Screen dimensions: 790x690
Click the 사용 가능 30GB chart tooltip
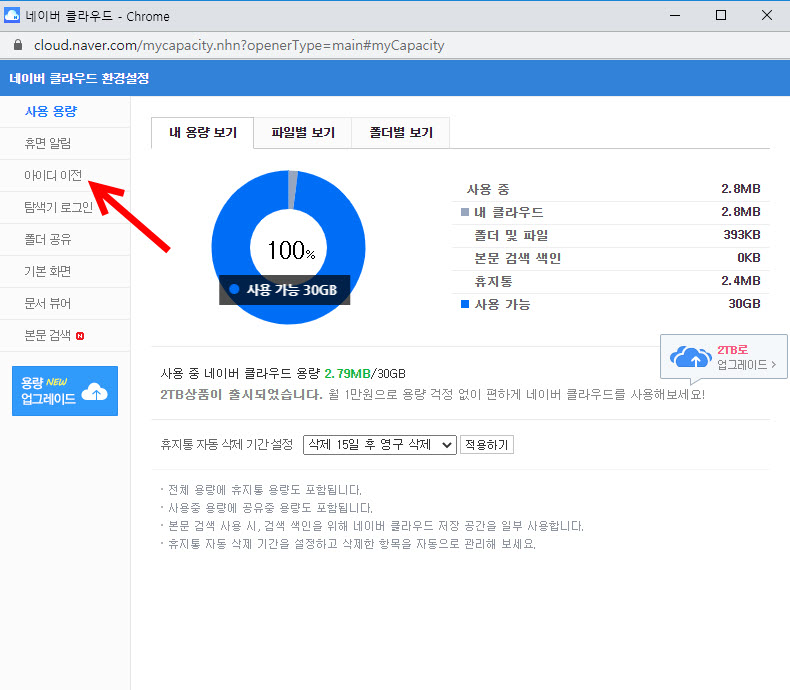pyautogui.click(x=285, y=290)
